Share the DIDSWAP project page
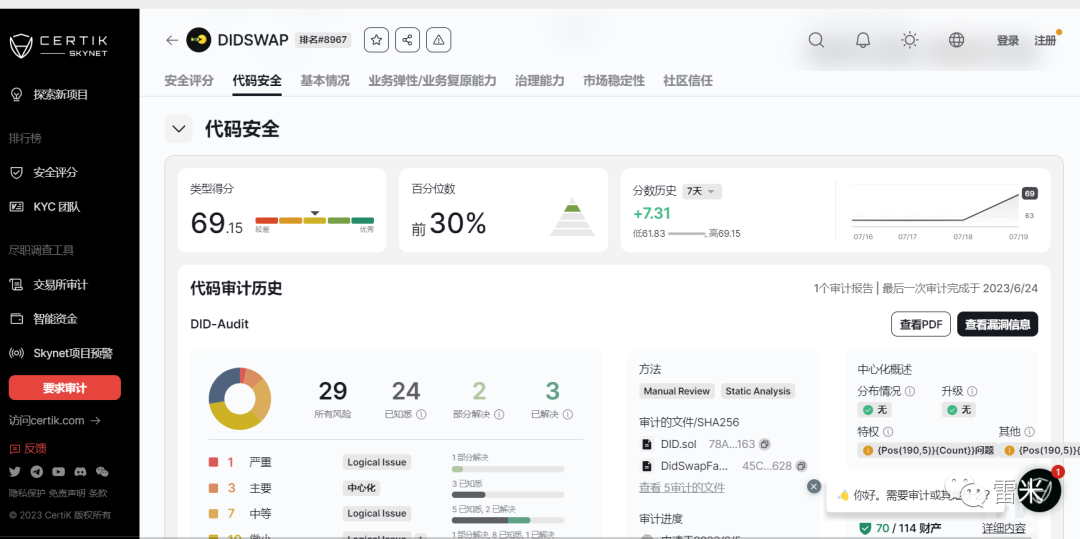Screen dimensions: 1080x539 [407, 40]
